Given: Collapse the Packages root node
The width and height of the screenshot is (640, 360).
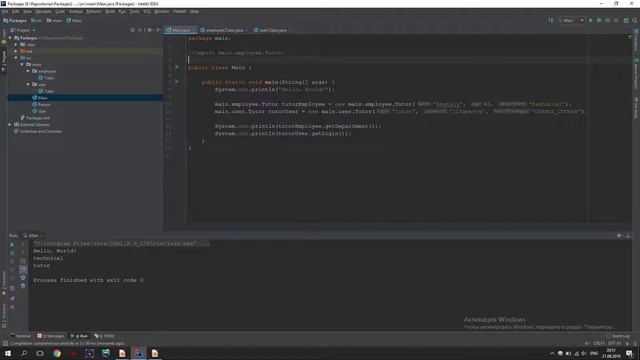Looking at the screenshot, I should click(10, 38).
